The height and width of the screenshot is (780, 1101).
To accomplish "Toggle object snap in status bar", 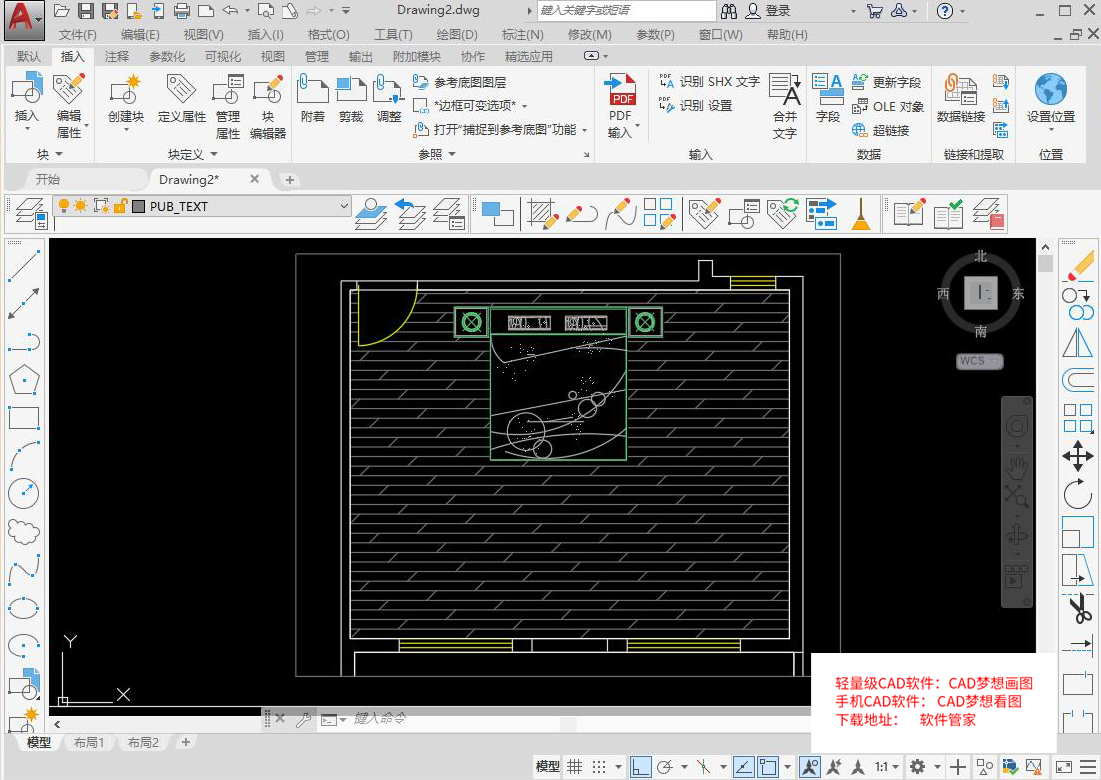I will pyautogui.click(x=769, y=767).
